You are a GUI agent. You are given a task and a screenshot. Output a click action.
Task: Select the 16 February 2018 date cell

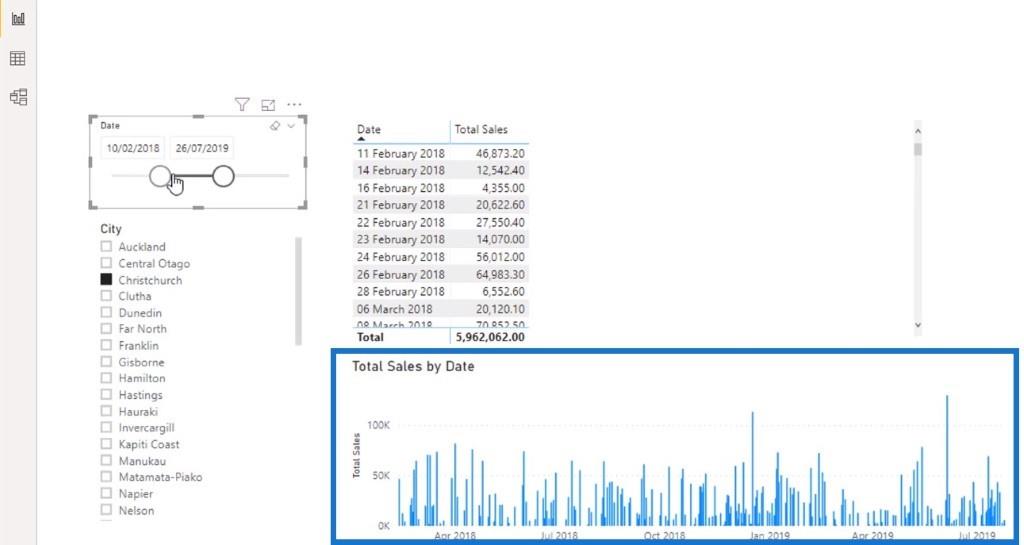(x=400, y=188)
